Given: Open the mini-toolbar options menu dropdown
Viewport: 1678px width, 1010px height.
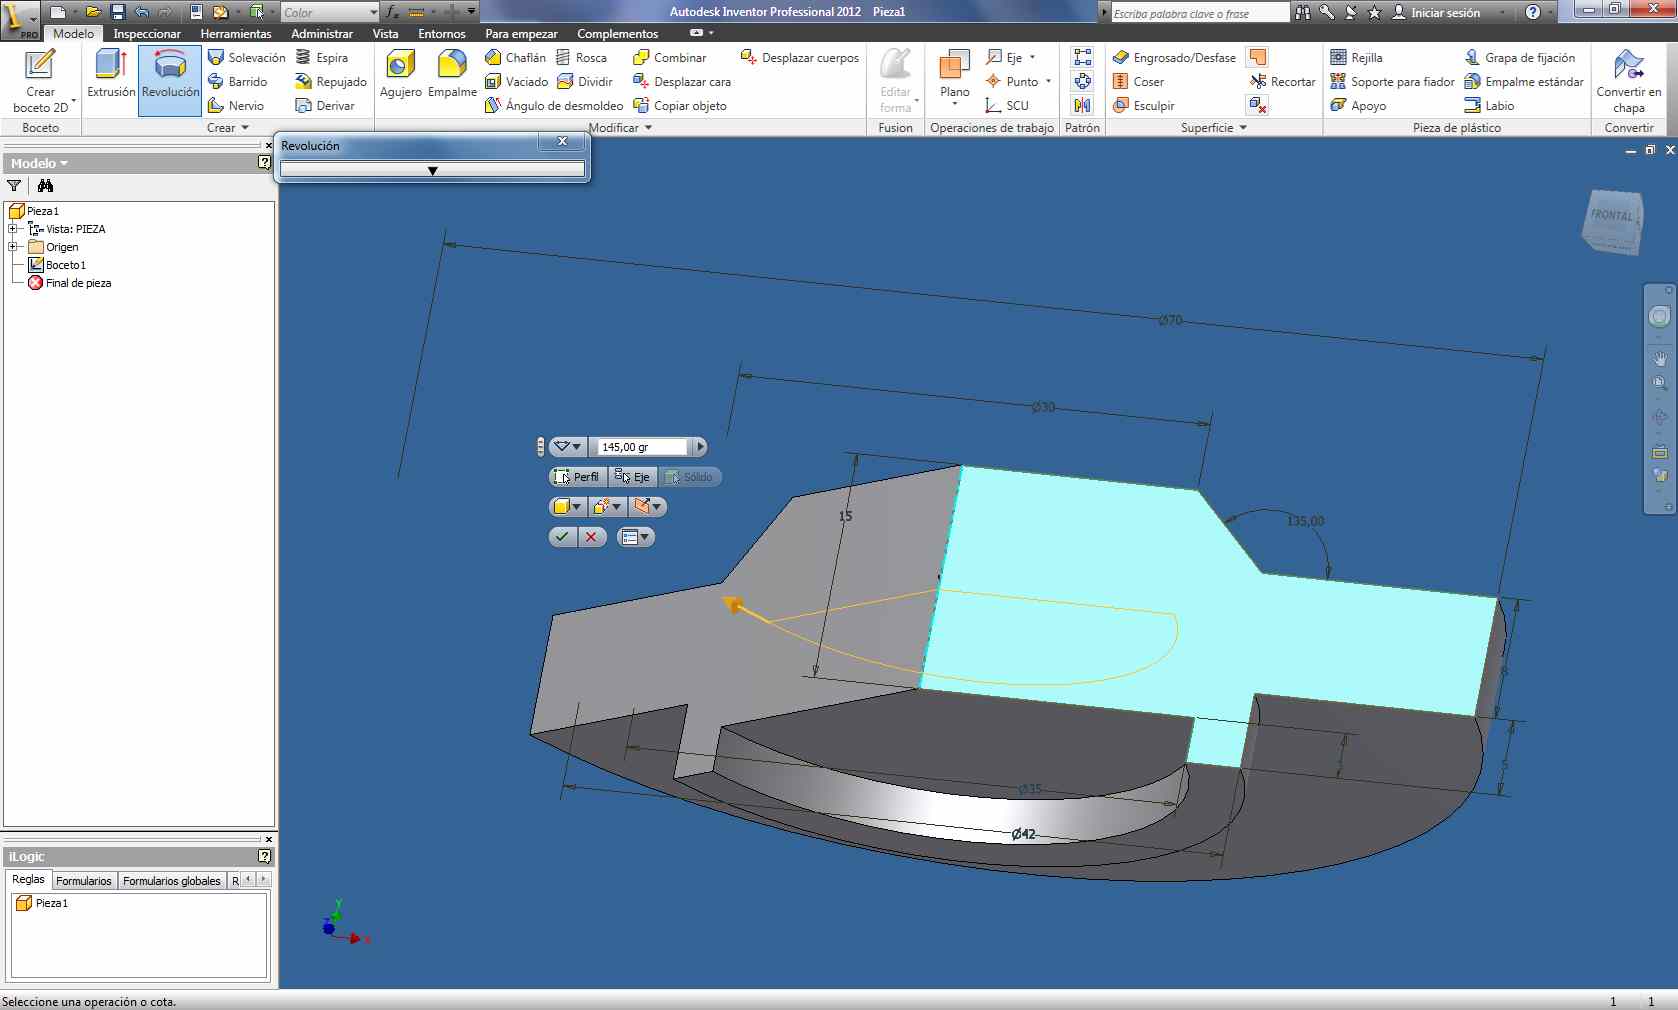Looking at the screenshot, I should tap(636, 537).
